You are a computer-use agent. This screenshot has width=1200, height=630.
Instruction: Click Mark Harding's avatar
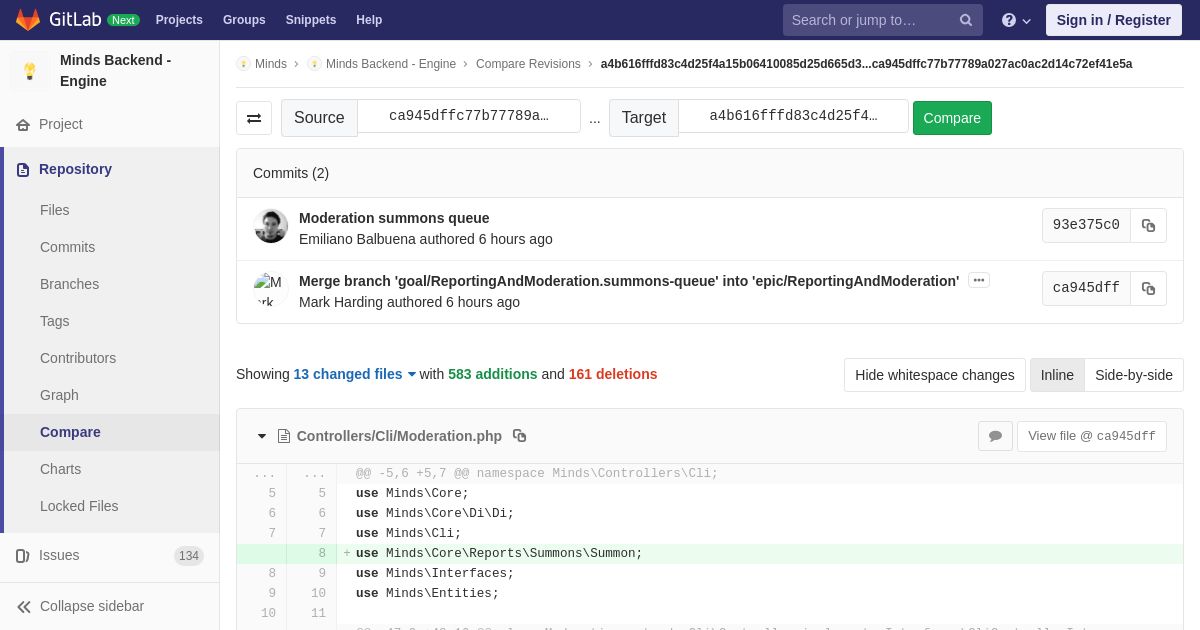(x=271, y=289)
